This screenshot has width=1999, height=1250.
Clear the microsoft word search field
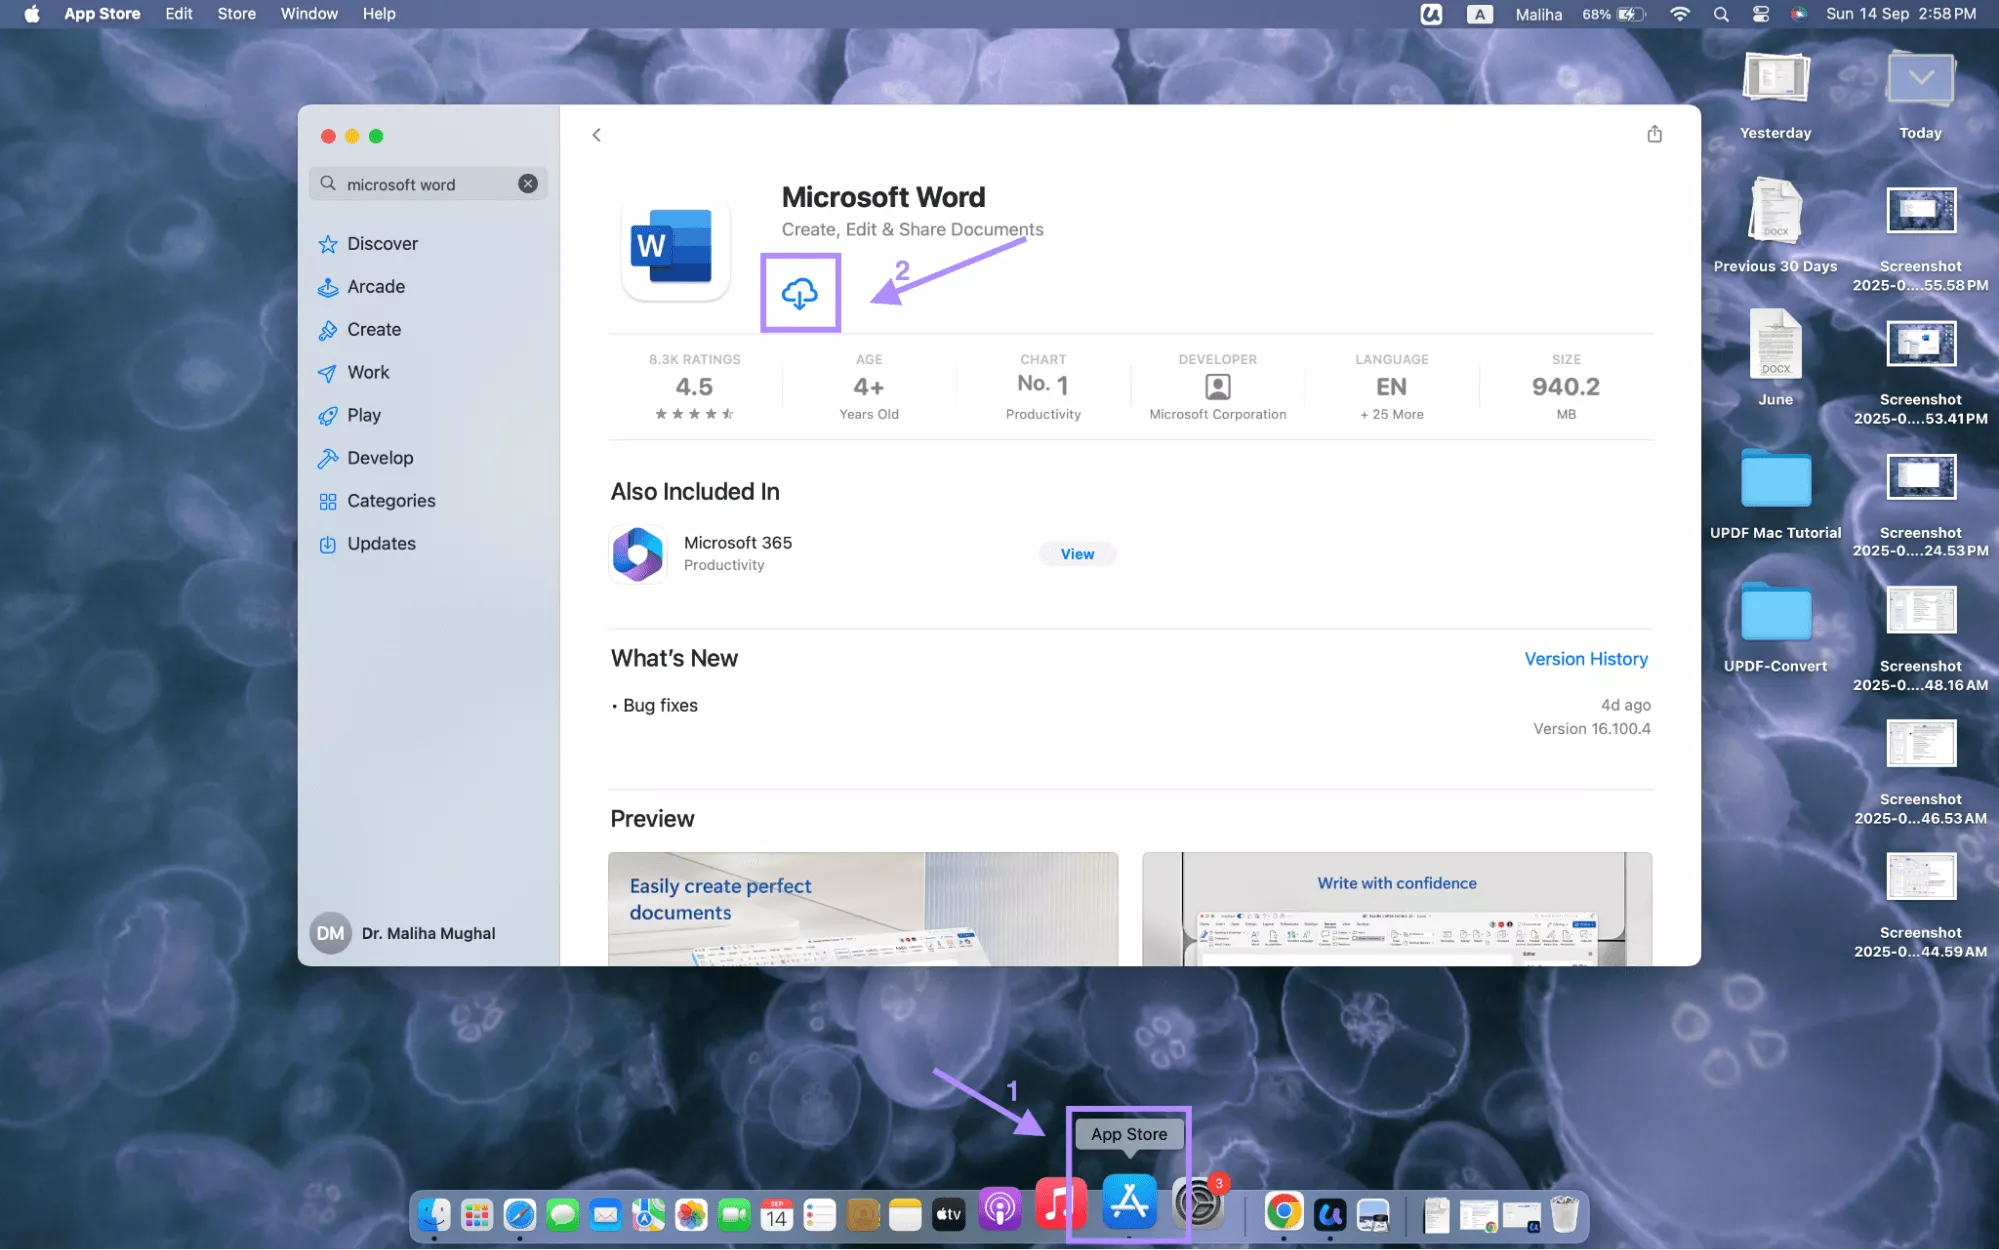click(528, 184)
